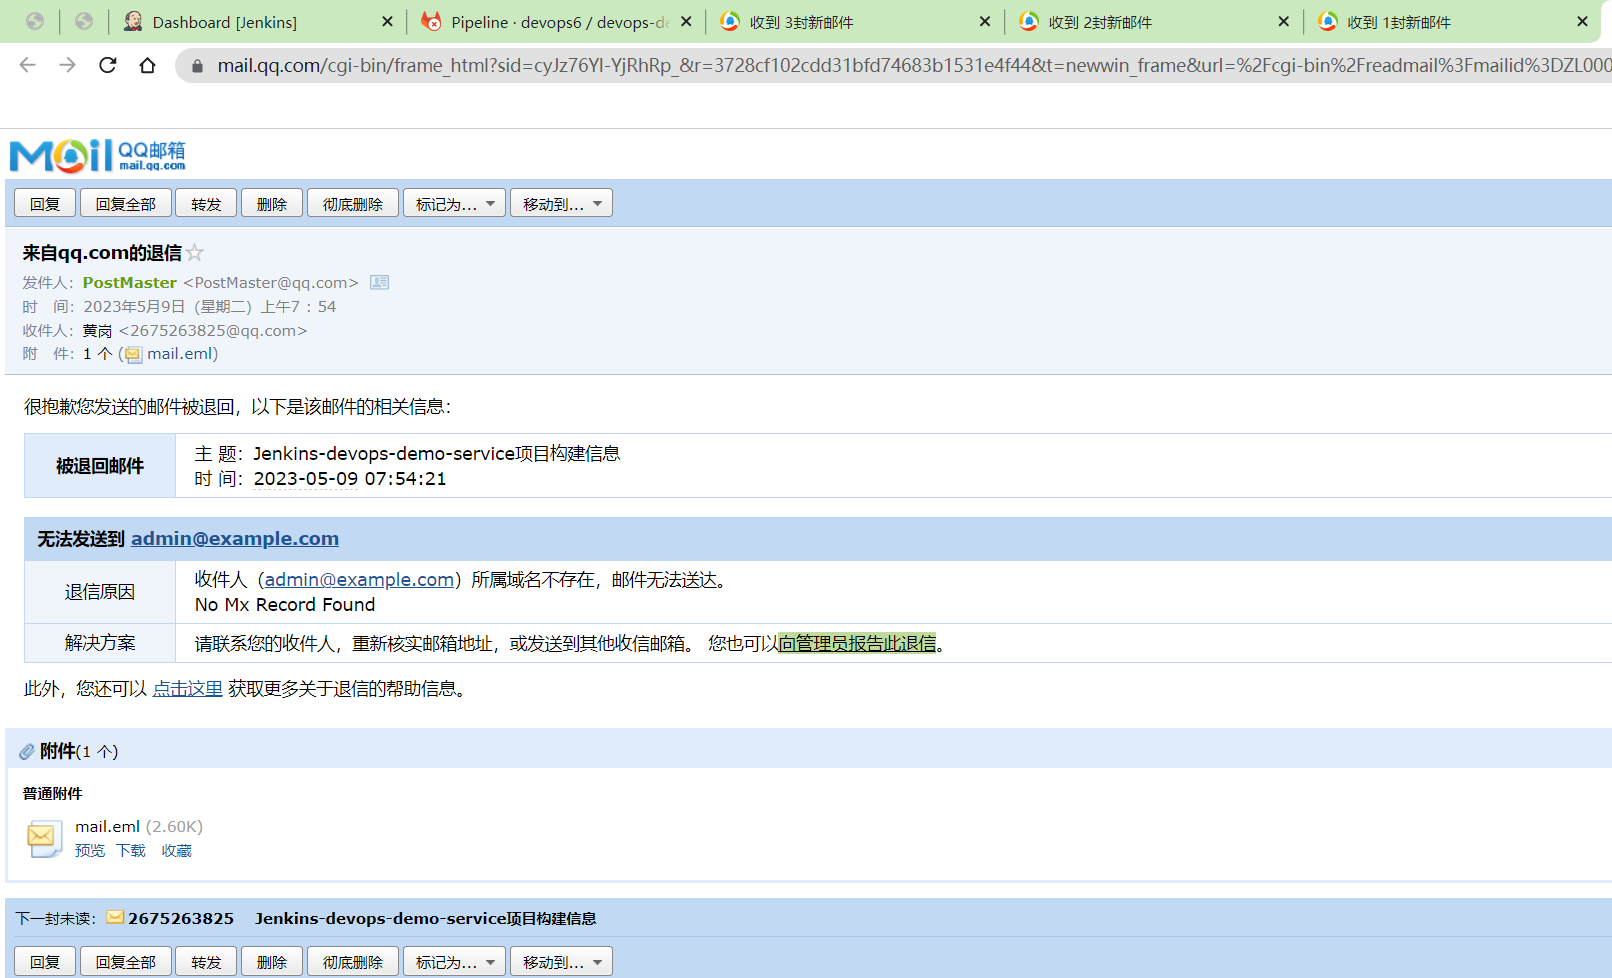Click the bottom 转发 button
The image size is (1612, 978).
click(206, 961)
